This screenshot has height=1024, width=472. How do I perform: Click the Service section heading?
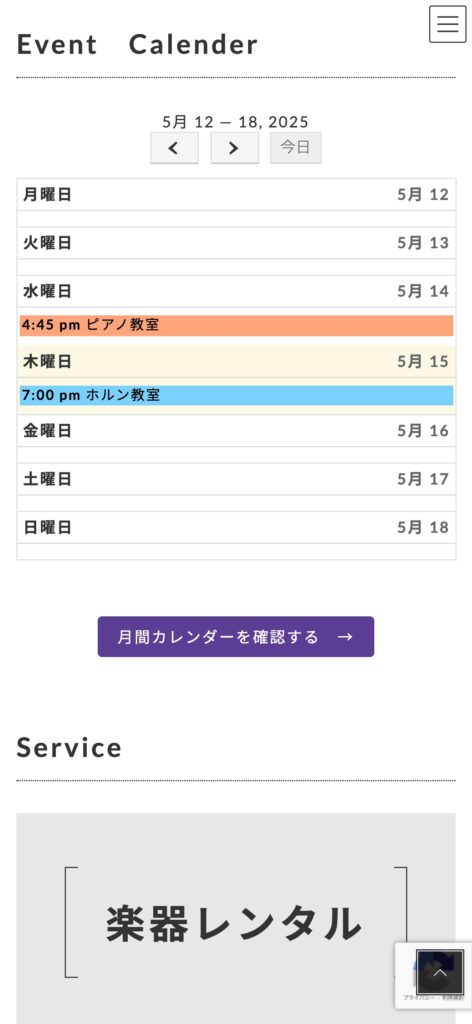coord(69,747)
